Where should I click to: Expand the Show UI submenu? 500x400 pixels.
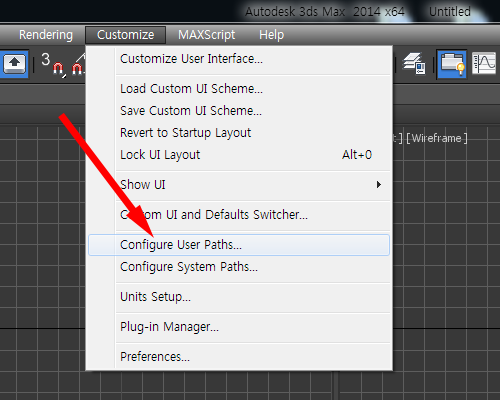tap(239, 185)
